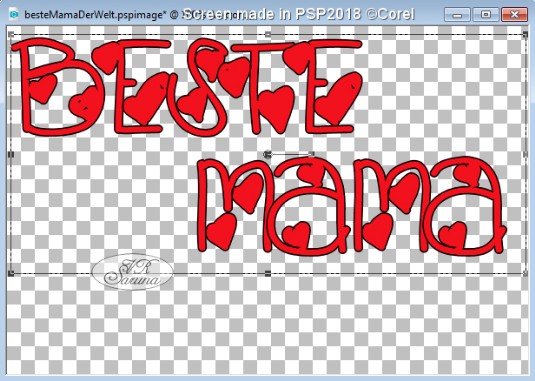The width and height of the screenshot is (535, 381).
Task: Select the middle-right edge selection handle
Action: coord(525,155)
